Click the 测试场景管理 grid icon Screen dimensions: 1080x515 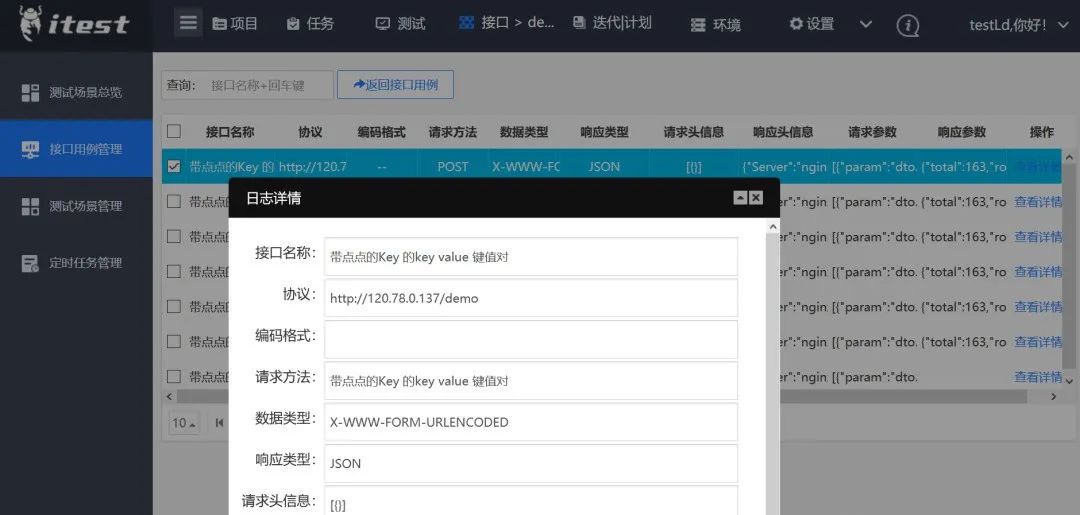coord(30,206)
